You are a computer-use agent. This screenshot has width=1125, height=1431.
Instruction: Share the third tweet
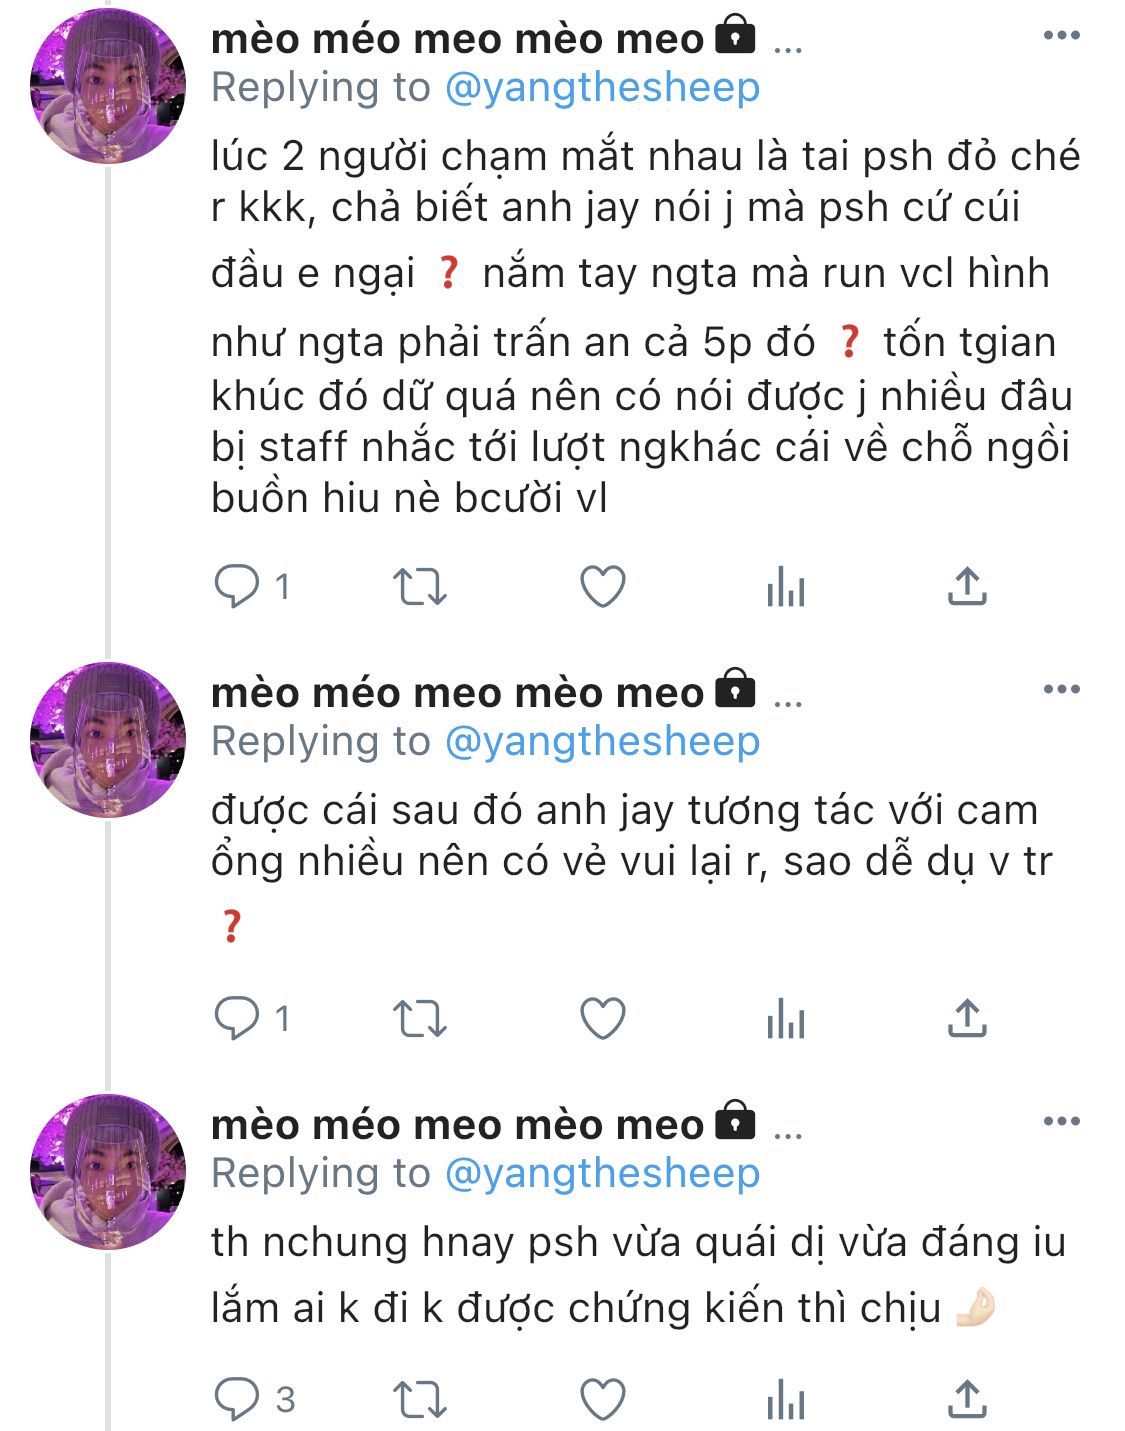(x=967, y=1400)
